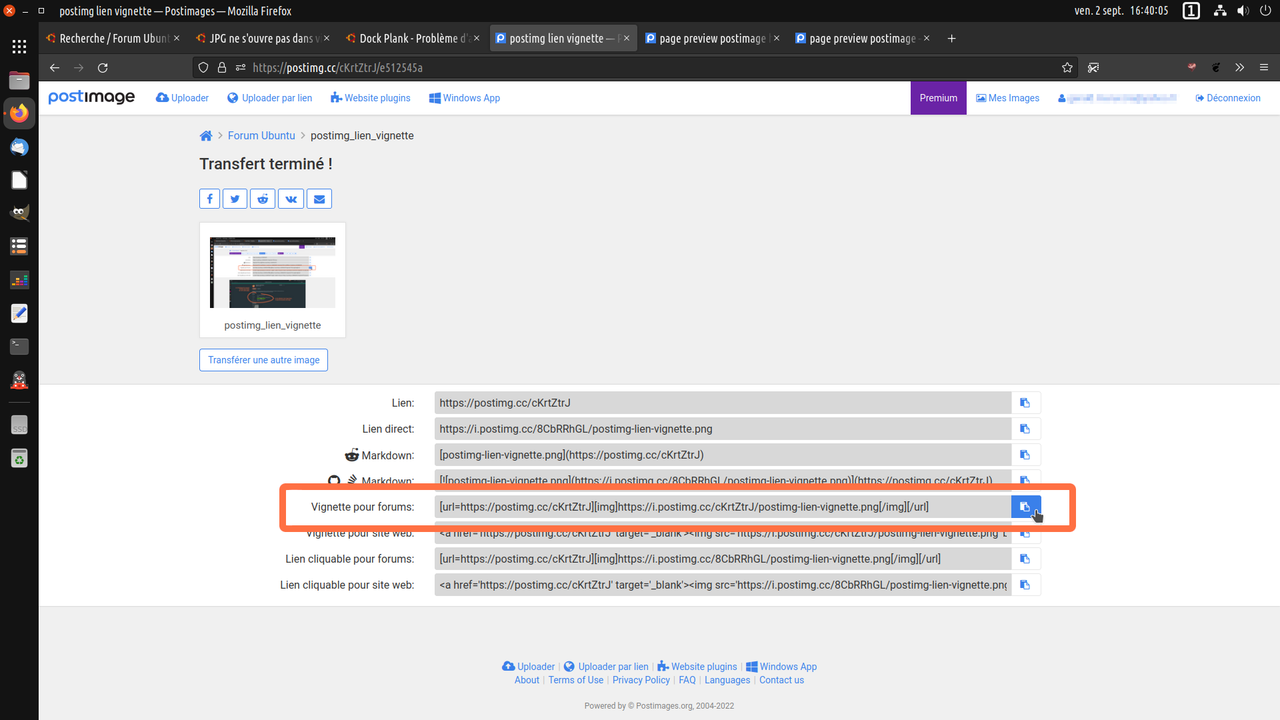
Task: Share the image on Facebook
Action: (x=210, y=199)
